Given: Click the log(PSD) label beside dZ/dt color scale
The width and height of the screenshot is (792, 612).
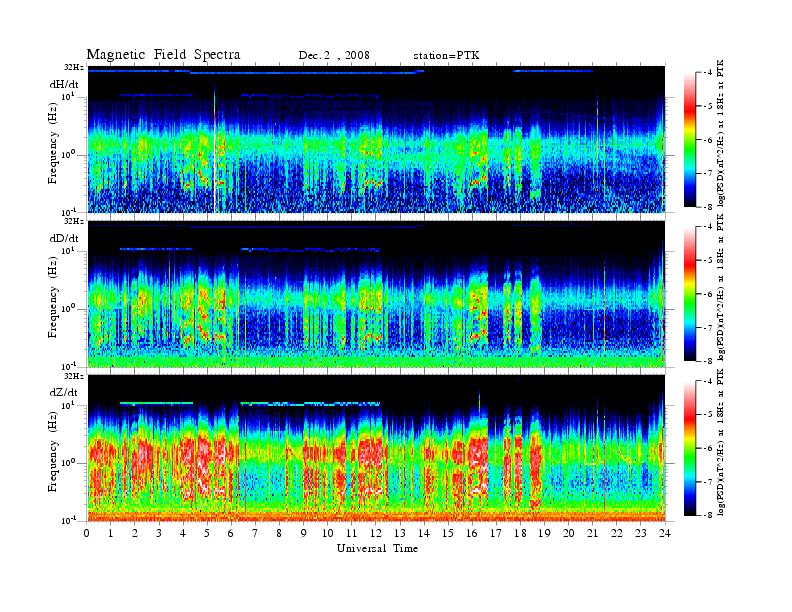Looking at the screenshot, I should [x=721, y=442].
